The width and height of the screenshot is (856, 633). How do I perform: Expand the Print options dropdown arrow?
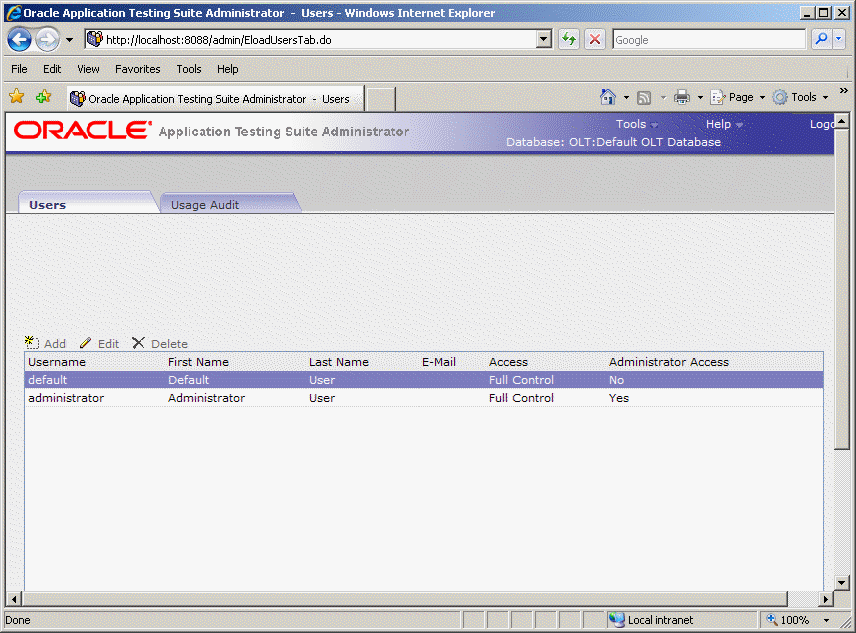(x=700, y=98)
